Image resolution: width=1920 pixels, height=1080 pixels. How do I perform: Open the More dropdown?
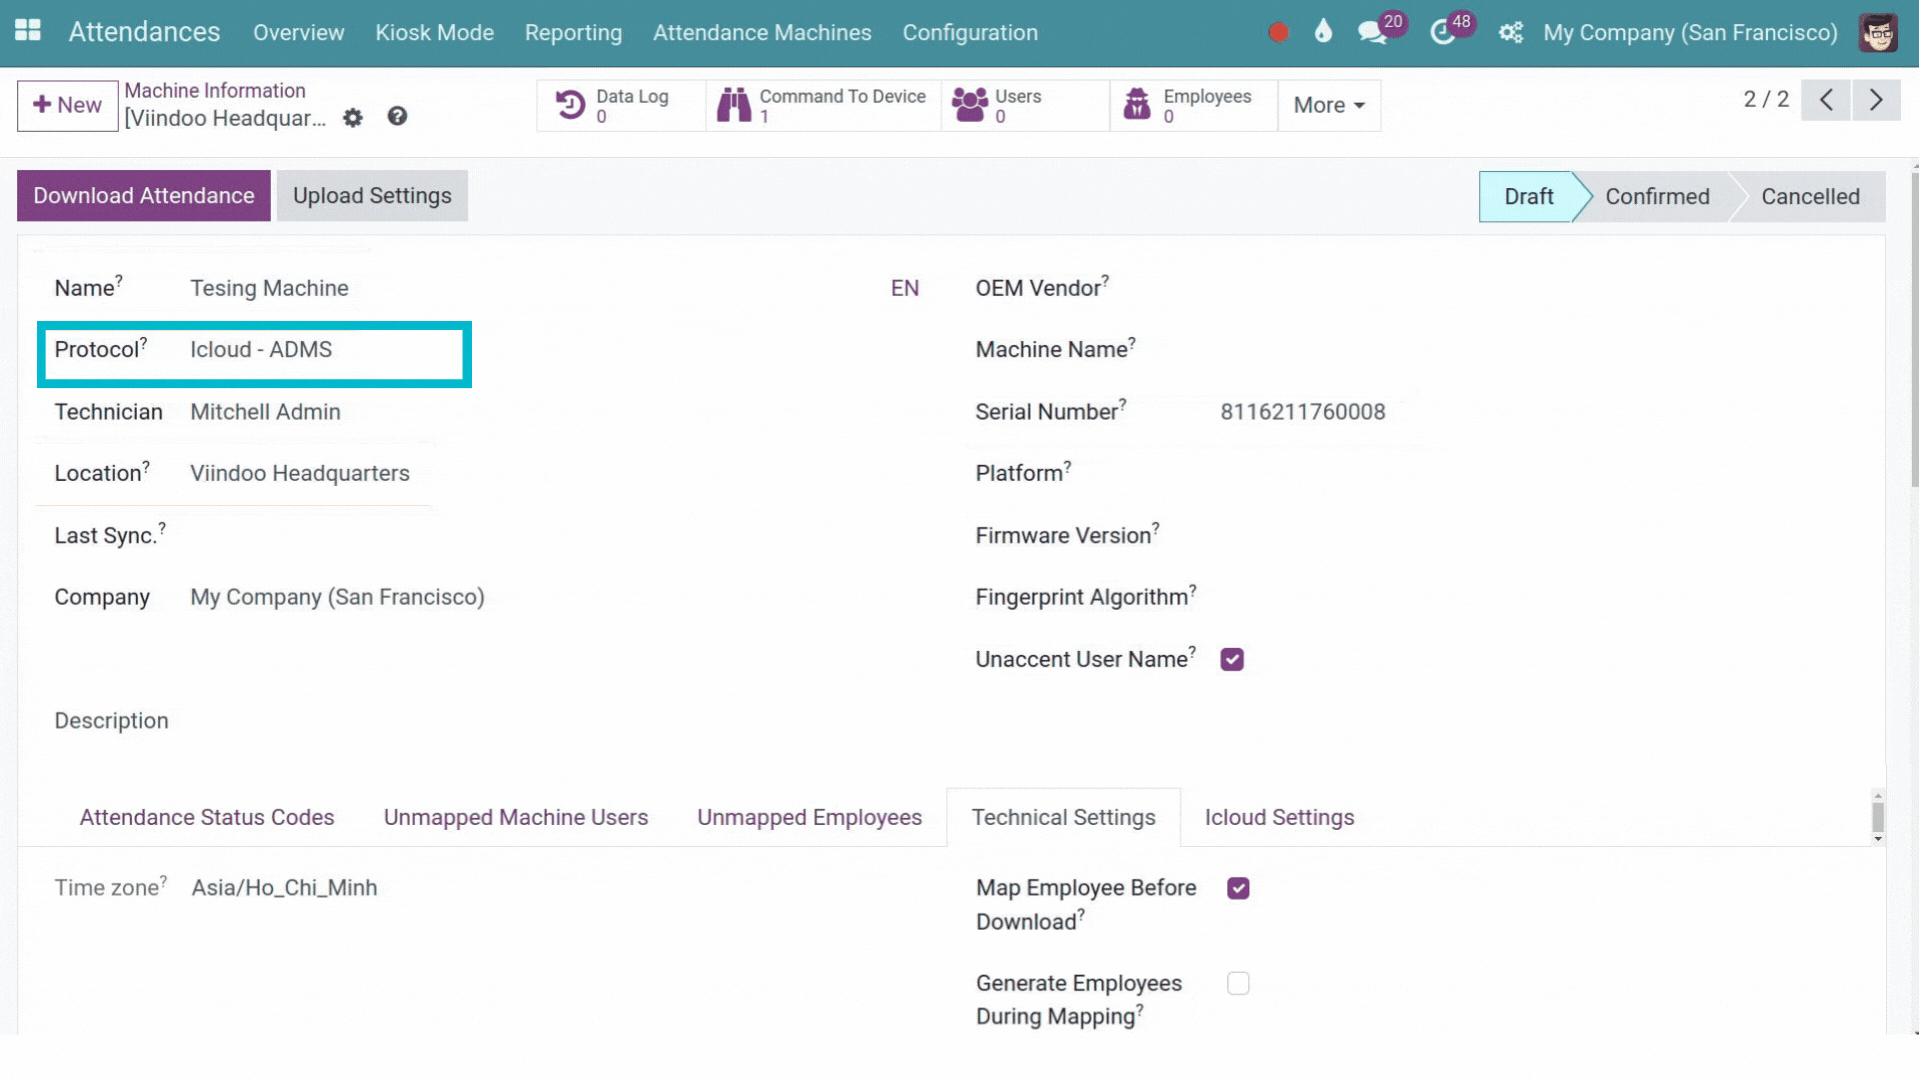coord(1328,105)
